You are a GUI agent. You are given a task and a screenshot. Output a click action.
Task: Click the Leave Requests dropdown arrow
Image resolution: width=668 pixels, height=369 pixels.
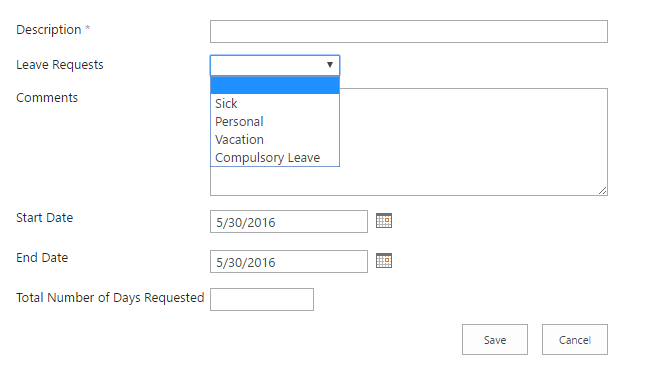330,65
